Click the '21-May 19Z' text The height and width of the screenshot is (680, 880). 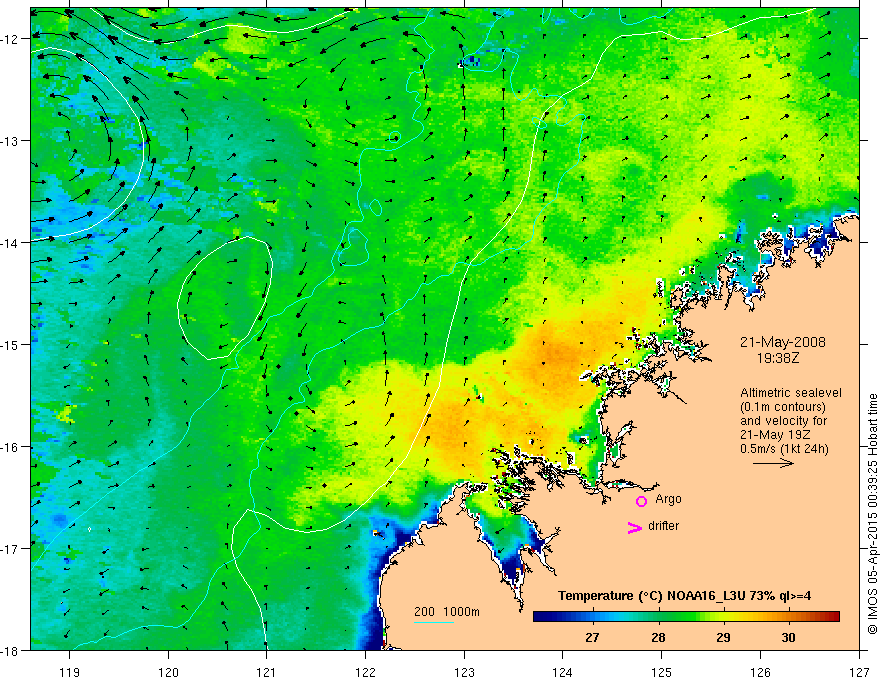coord(775,435)
